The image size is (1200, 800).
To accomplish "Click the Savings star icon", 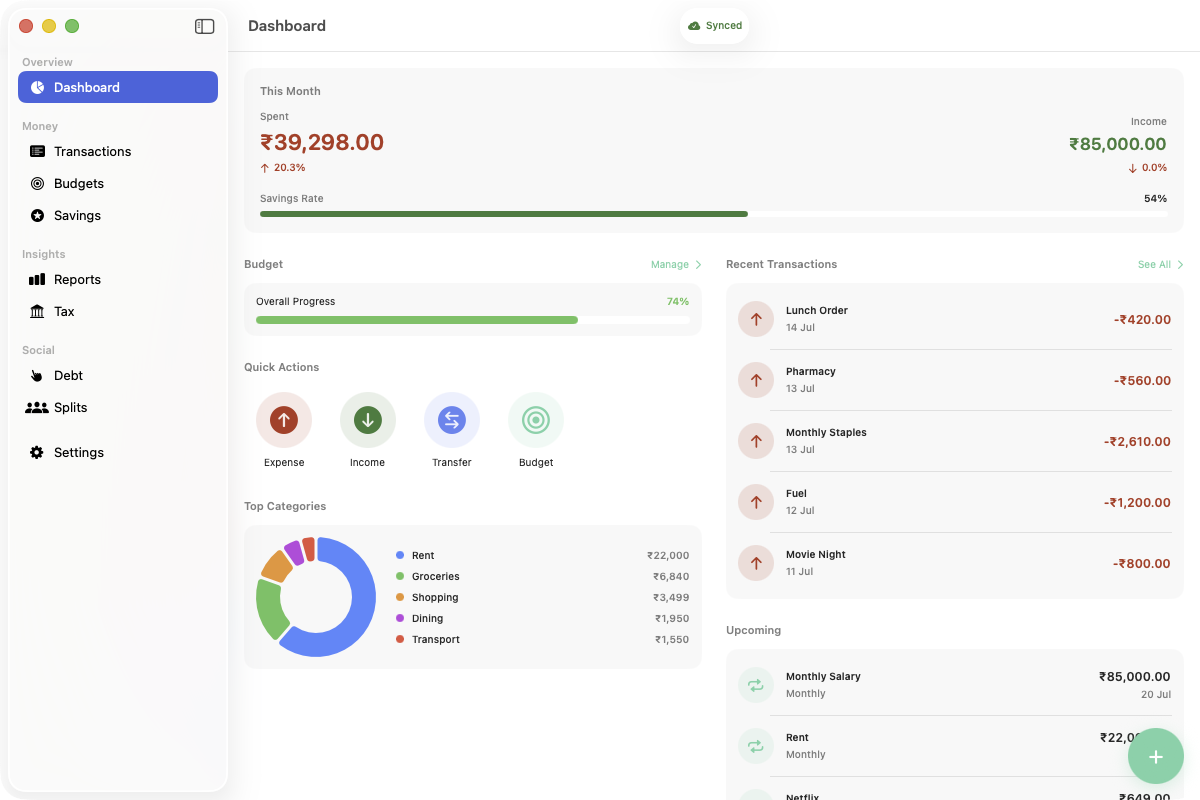I will coord(37,215).
